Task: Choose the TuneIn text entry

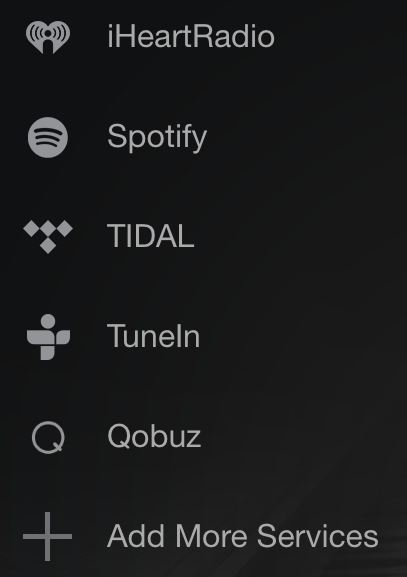Action: point(153,336)
